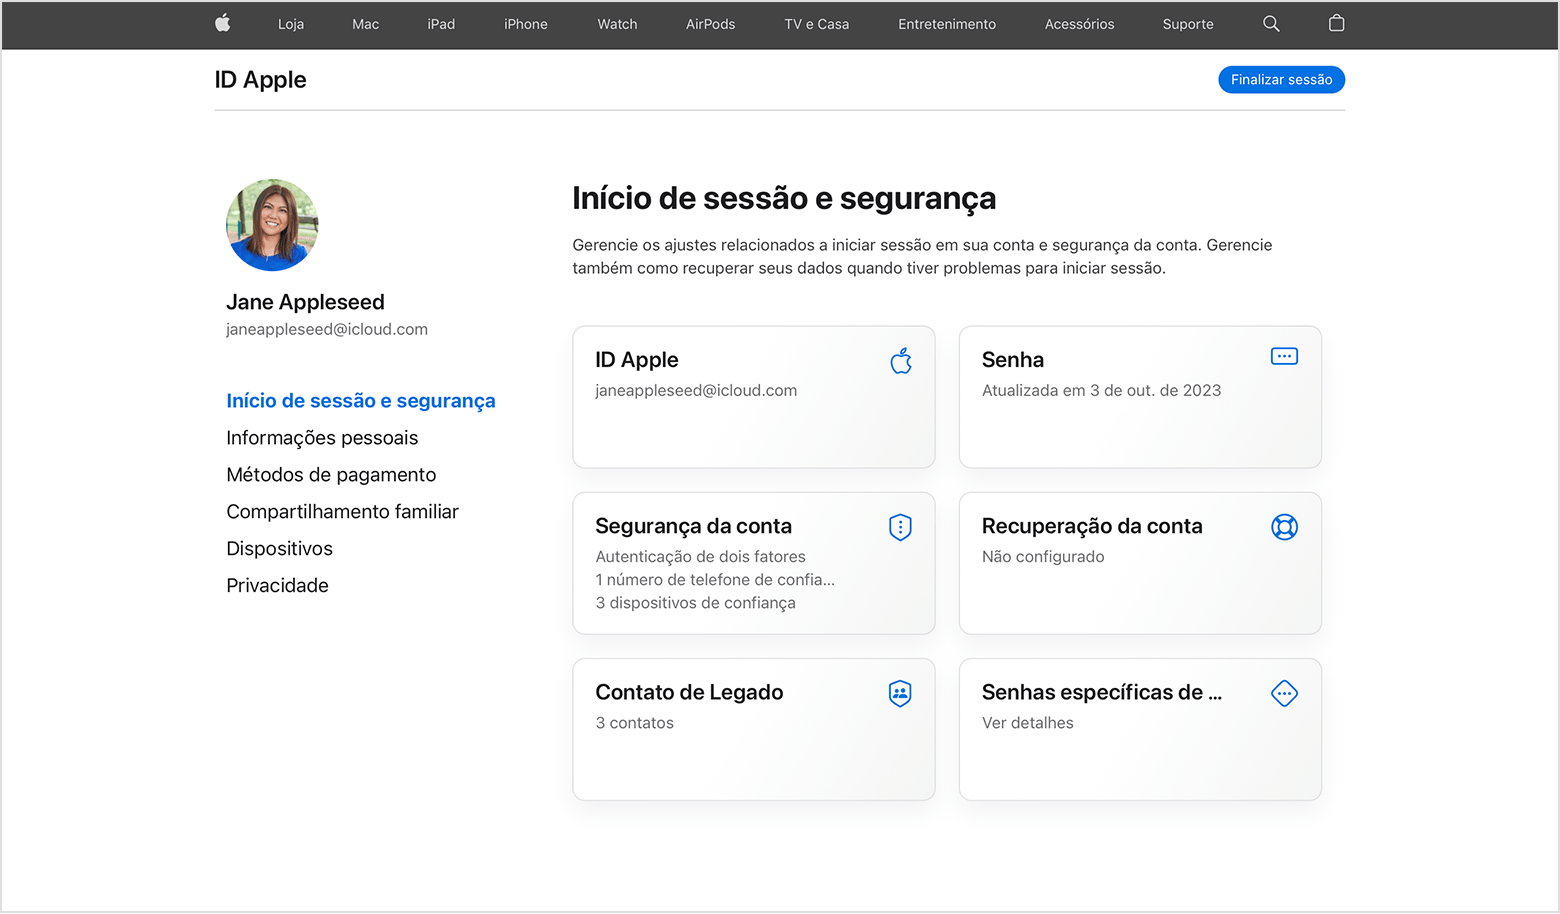Screen dimensions: 1560x914
Task: Go to Métodos de pagamento in sidebar
Action: point(331,475)
